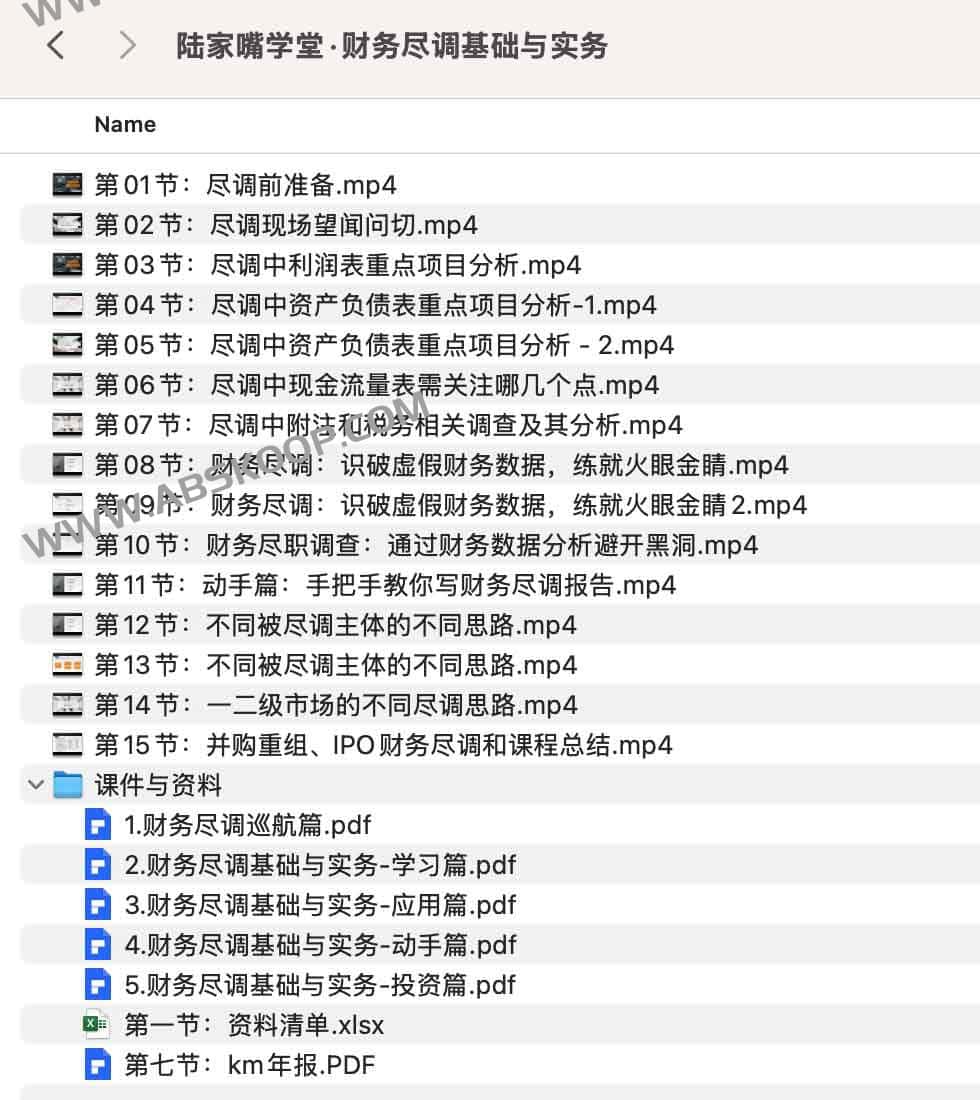Click window title 陆家嘴学堂·财务尽调基础与实务
This screenshot has height=1100, width=980.
point(391,46)
